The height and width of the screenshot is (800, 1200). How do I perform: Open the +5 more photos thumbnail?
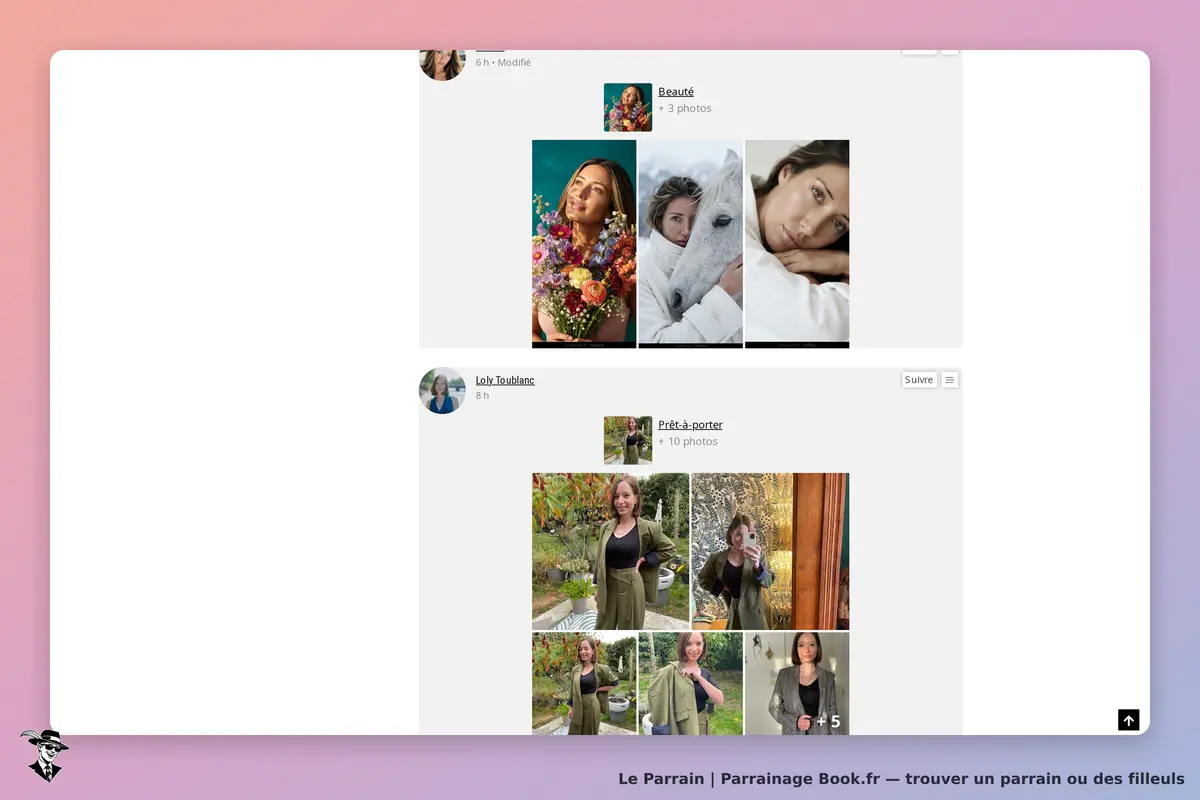tap(797, 683)
